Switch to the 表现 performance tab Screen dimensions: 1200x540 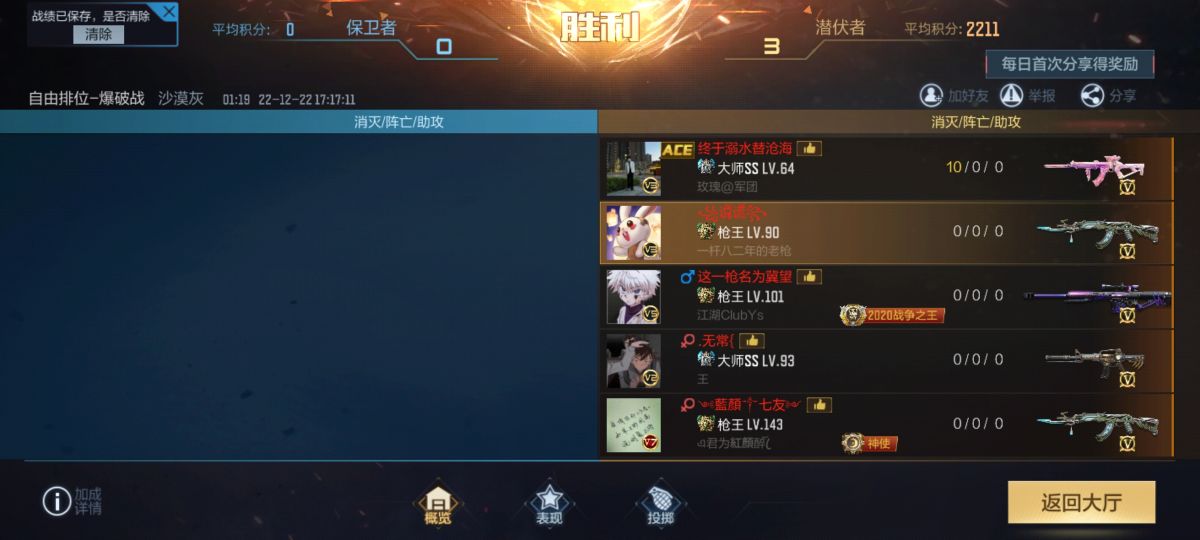pyautogui.click(x=549, y=505)
